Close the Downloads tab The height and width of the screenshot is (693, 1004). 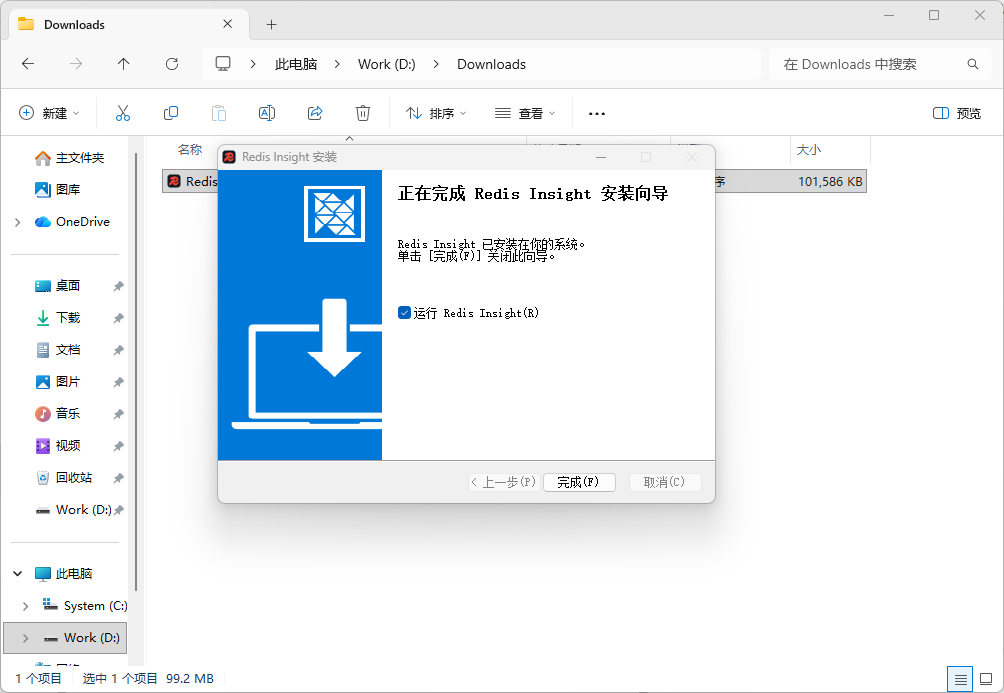pyautogui.click(x=227, y=24)
